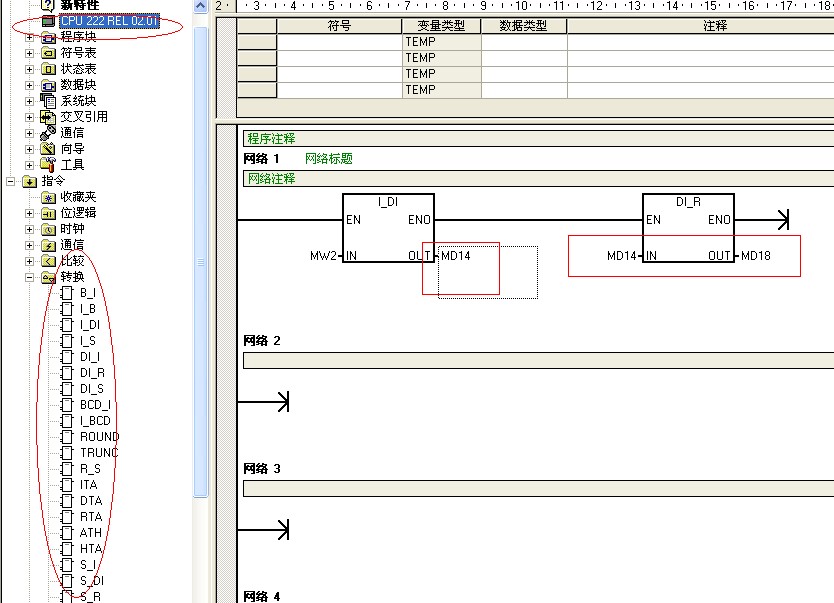This screenshot has width=834, height=603.
Task: Expand the 位逻辑 instruction folder
Action: (x=30, y=213)
